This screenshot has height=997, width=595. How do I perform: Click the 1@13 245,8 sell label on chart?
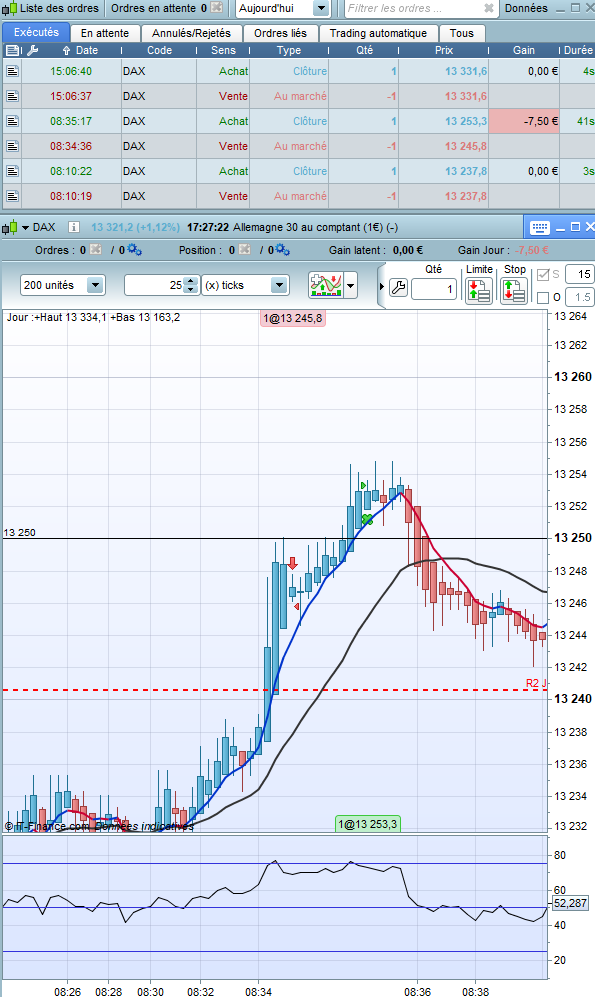[x=292, y=318]
